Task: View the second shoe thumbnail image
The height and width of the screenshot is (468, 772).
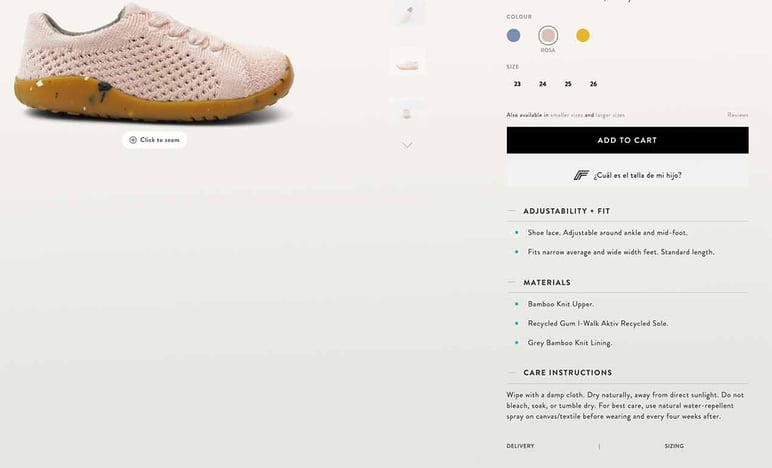Action: 407,62
